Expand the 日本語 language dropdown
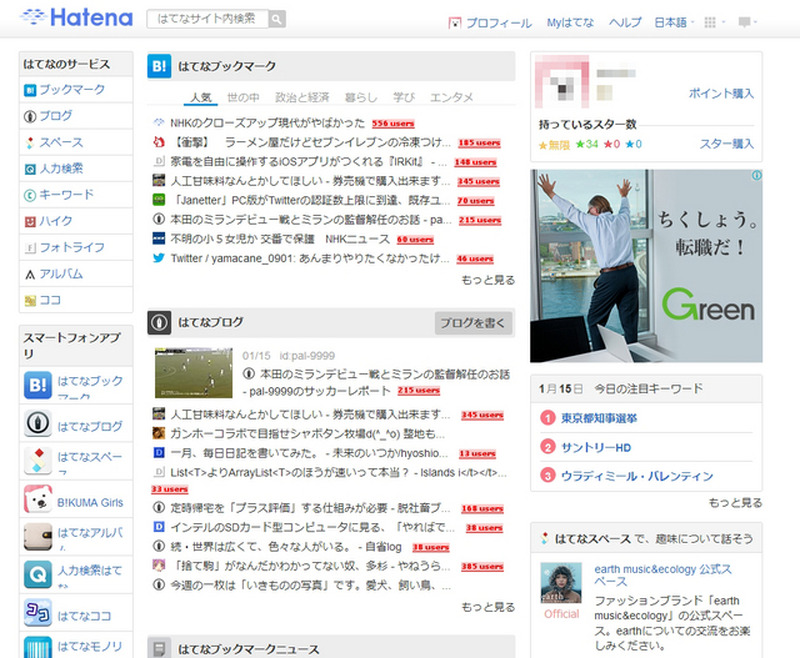This screenshot has width=800, height=658. pyautogui.click(x=674, y=22)
